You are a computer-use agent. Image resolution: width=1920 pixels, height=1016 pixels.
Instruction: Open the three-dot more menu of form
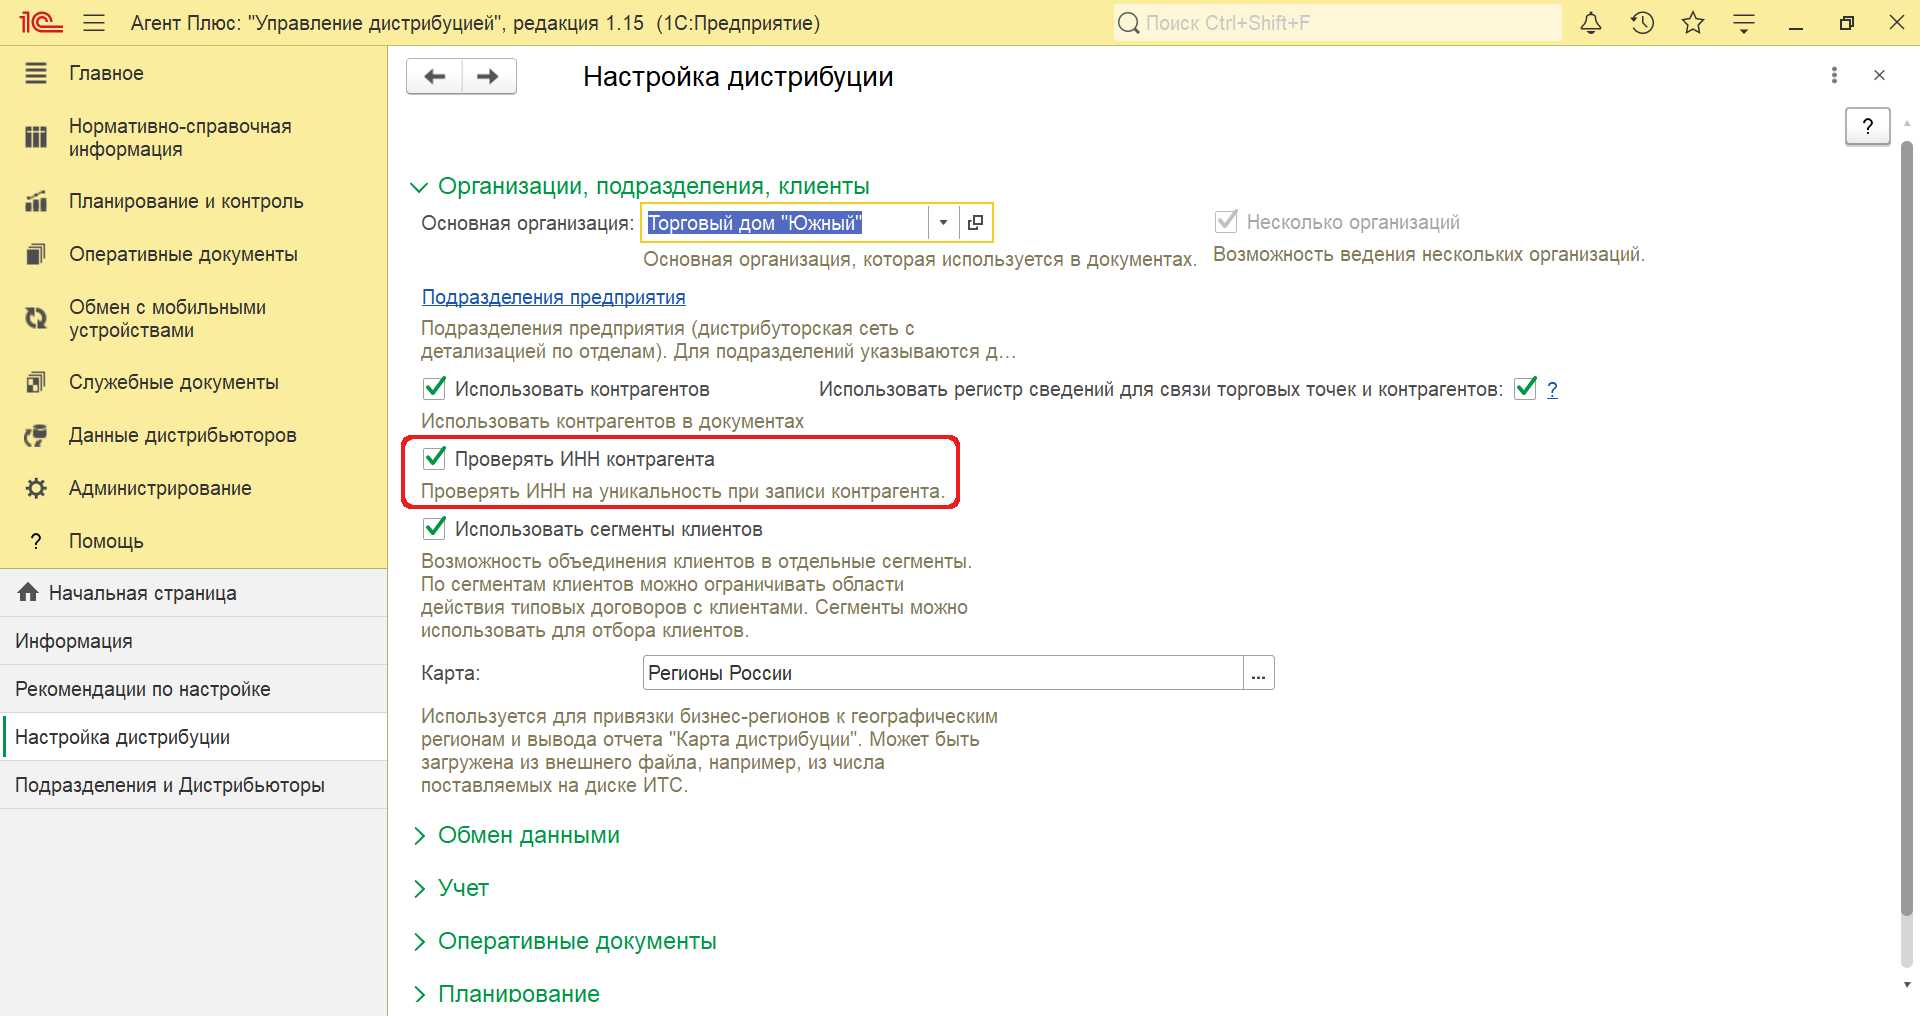pos(1834,75)
